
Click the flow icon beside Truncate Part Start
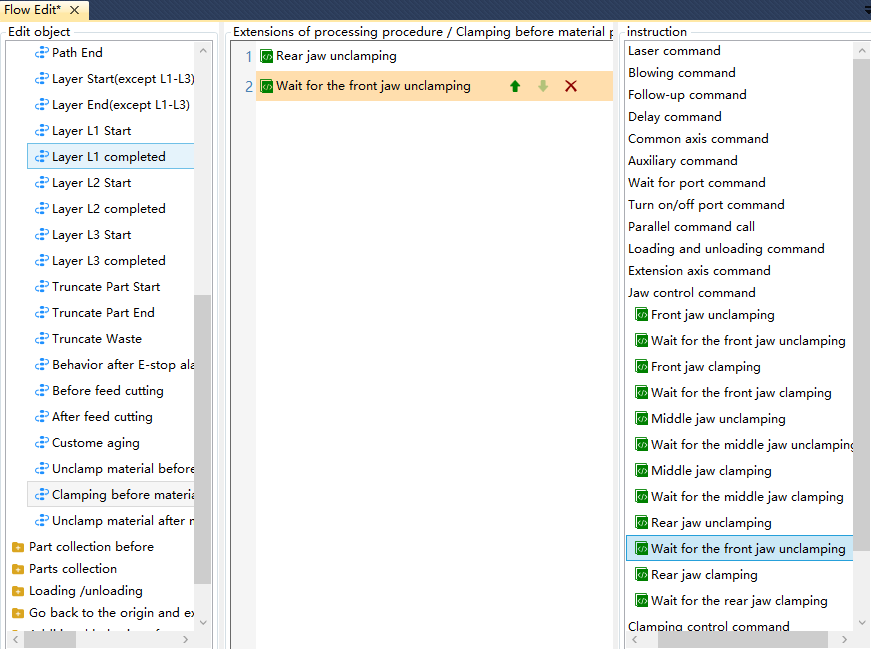(x=42, y=287)
